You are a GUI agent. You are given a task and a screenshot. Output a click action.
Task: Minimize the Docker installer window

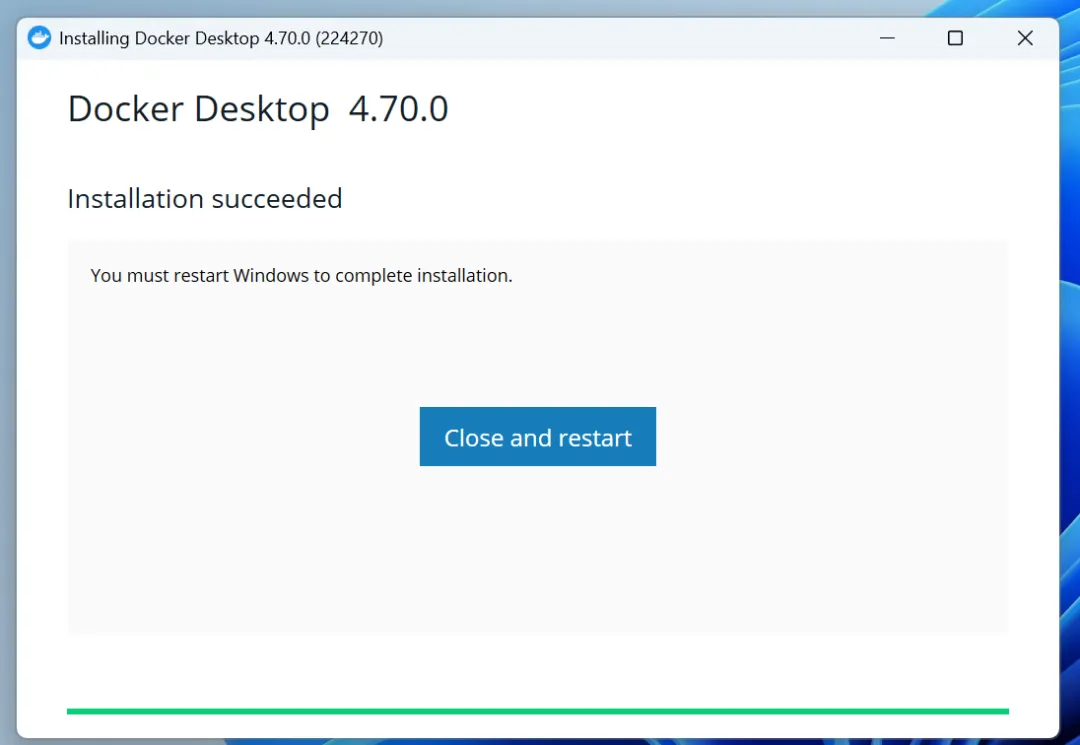[x=887, y=38]
